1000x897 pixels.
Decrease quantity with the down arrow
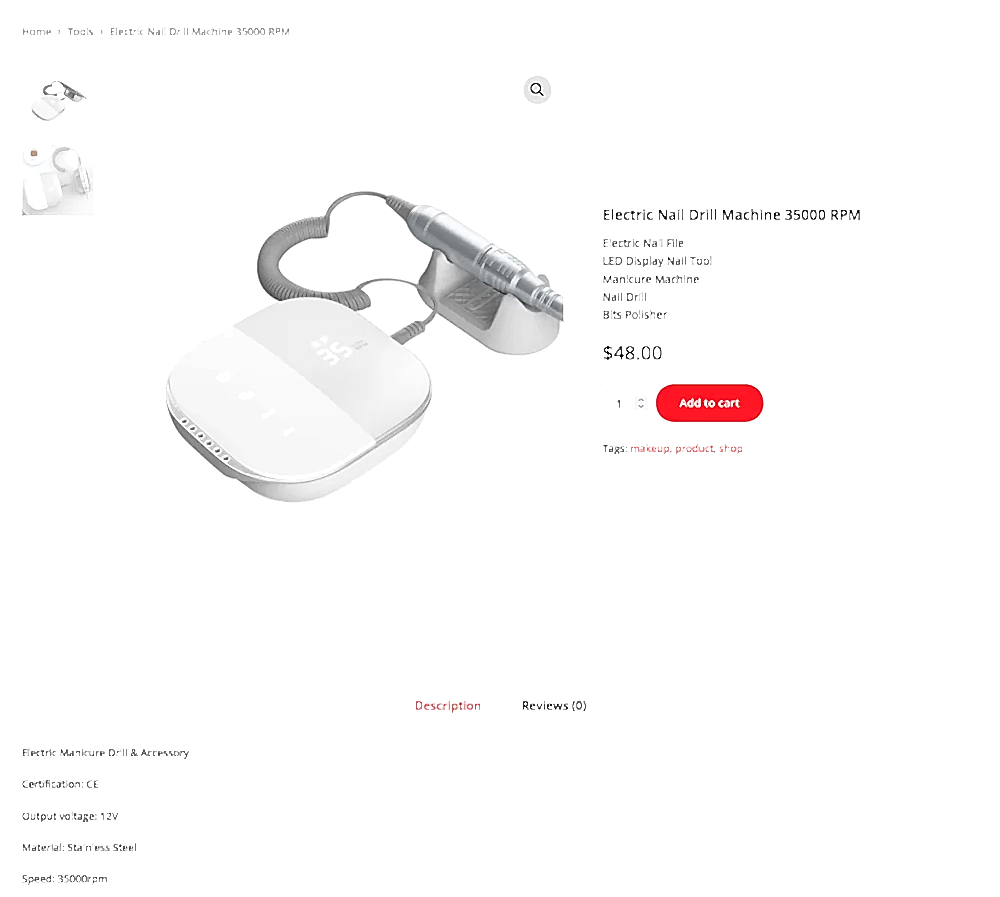[x=641, y=406]
